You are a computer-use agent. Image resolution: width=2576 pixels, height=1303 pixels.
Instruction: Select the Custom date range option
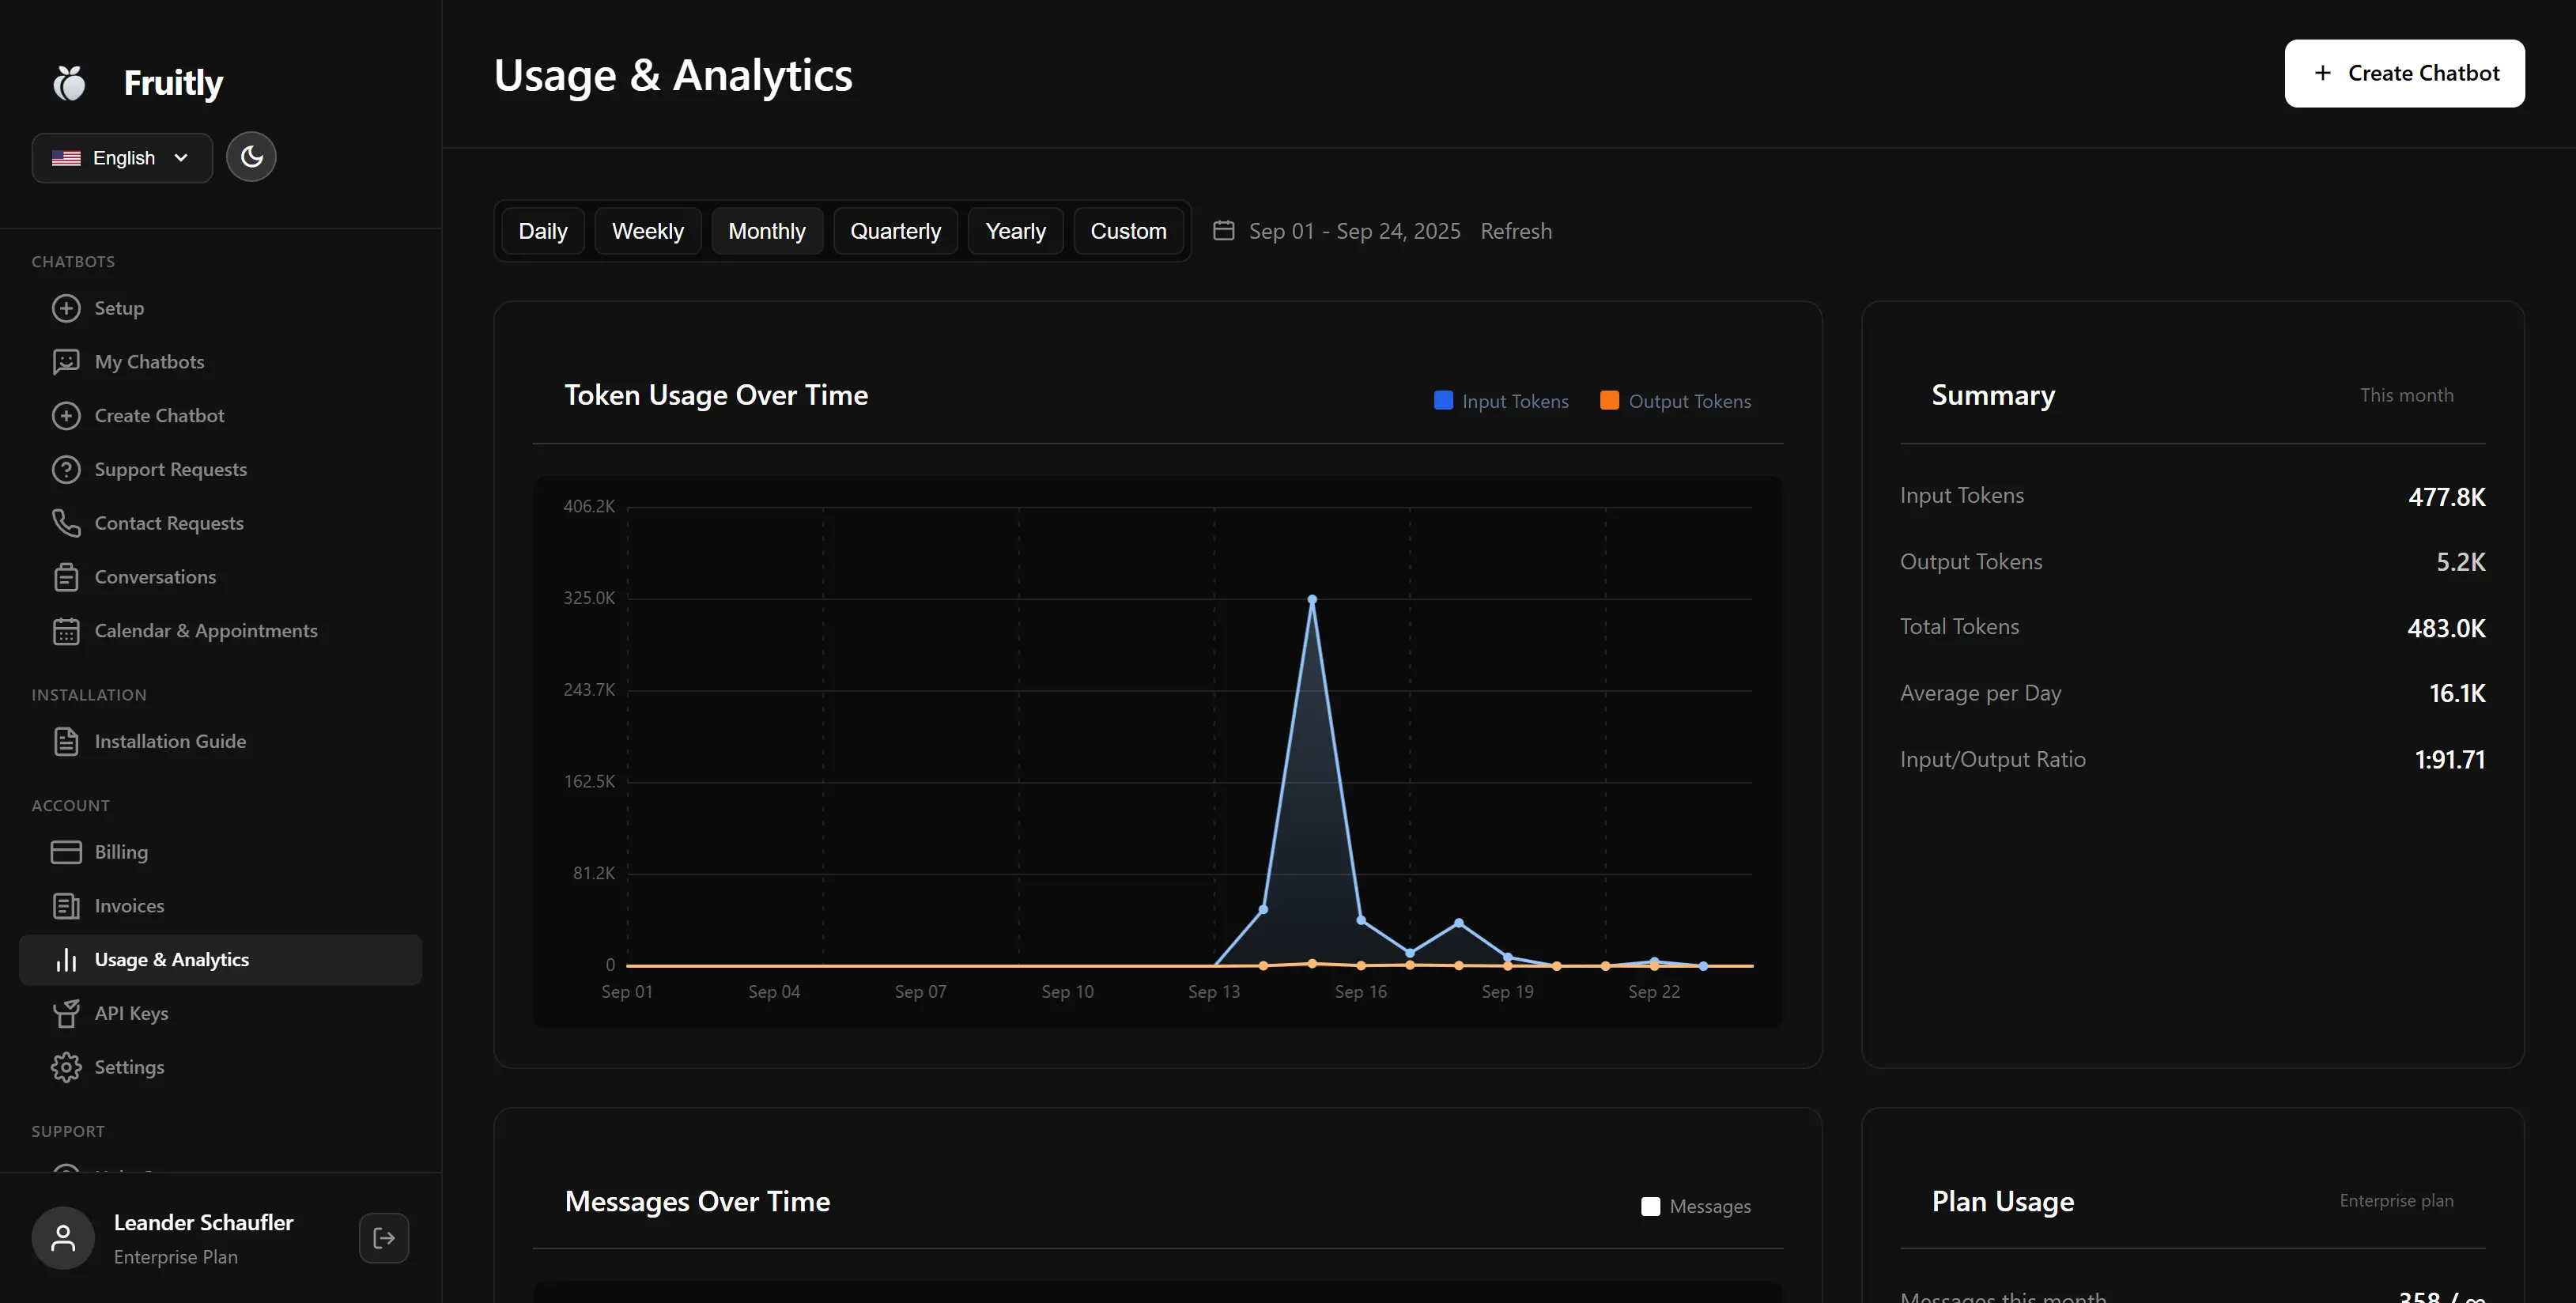click(1129, 230)
